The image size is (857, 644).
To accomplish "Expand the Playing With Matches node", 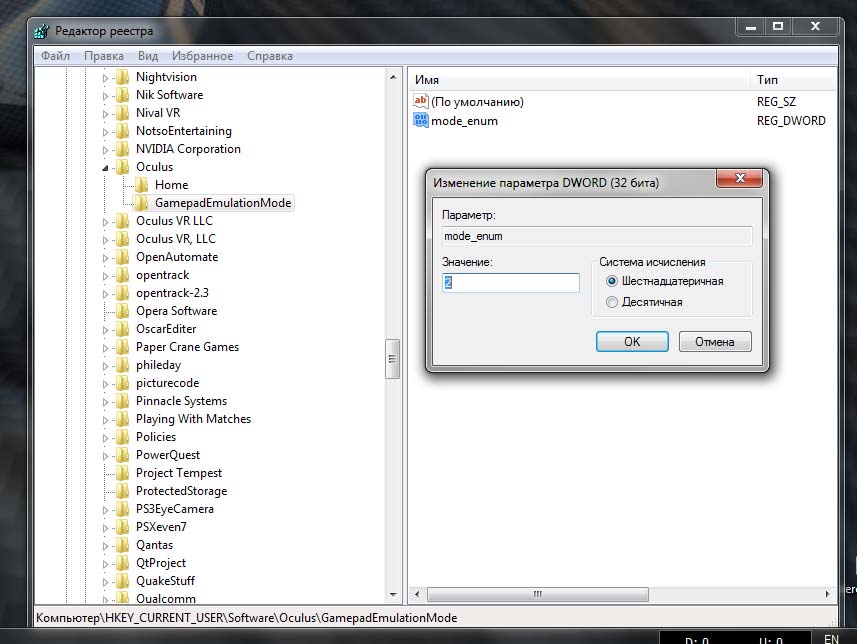I will 105,420.
